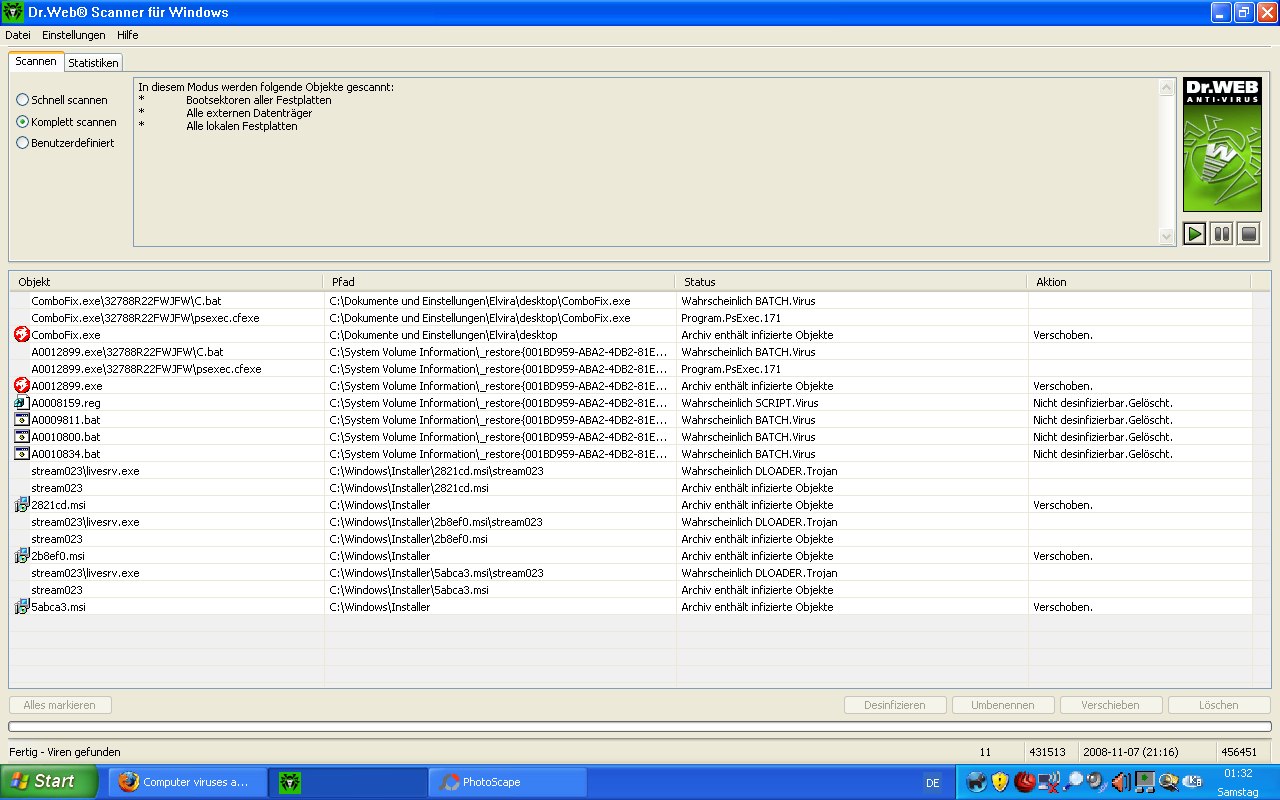Click the installer icon beside 5abca3.msi
This screenshot has height=800, width=1280.
[22, 606]
